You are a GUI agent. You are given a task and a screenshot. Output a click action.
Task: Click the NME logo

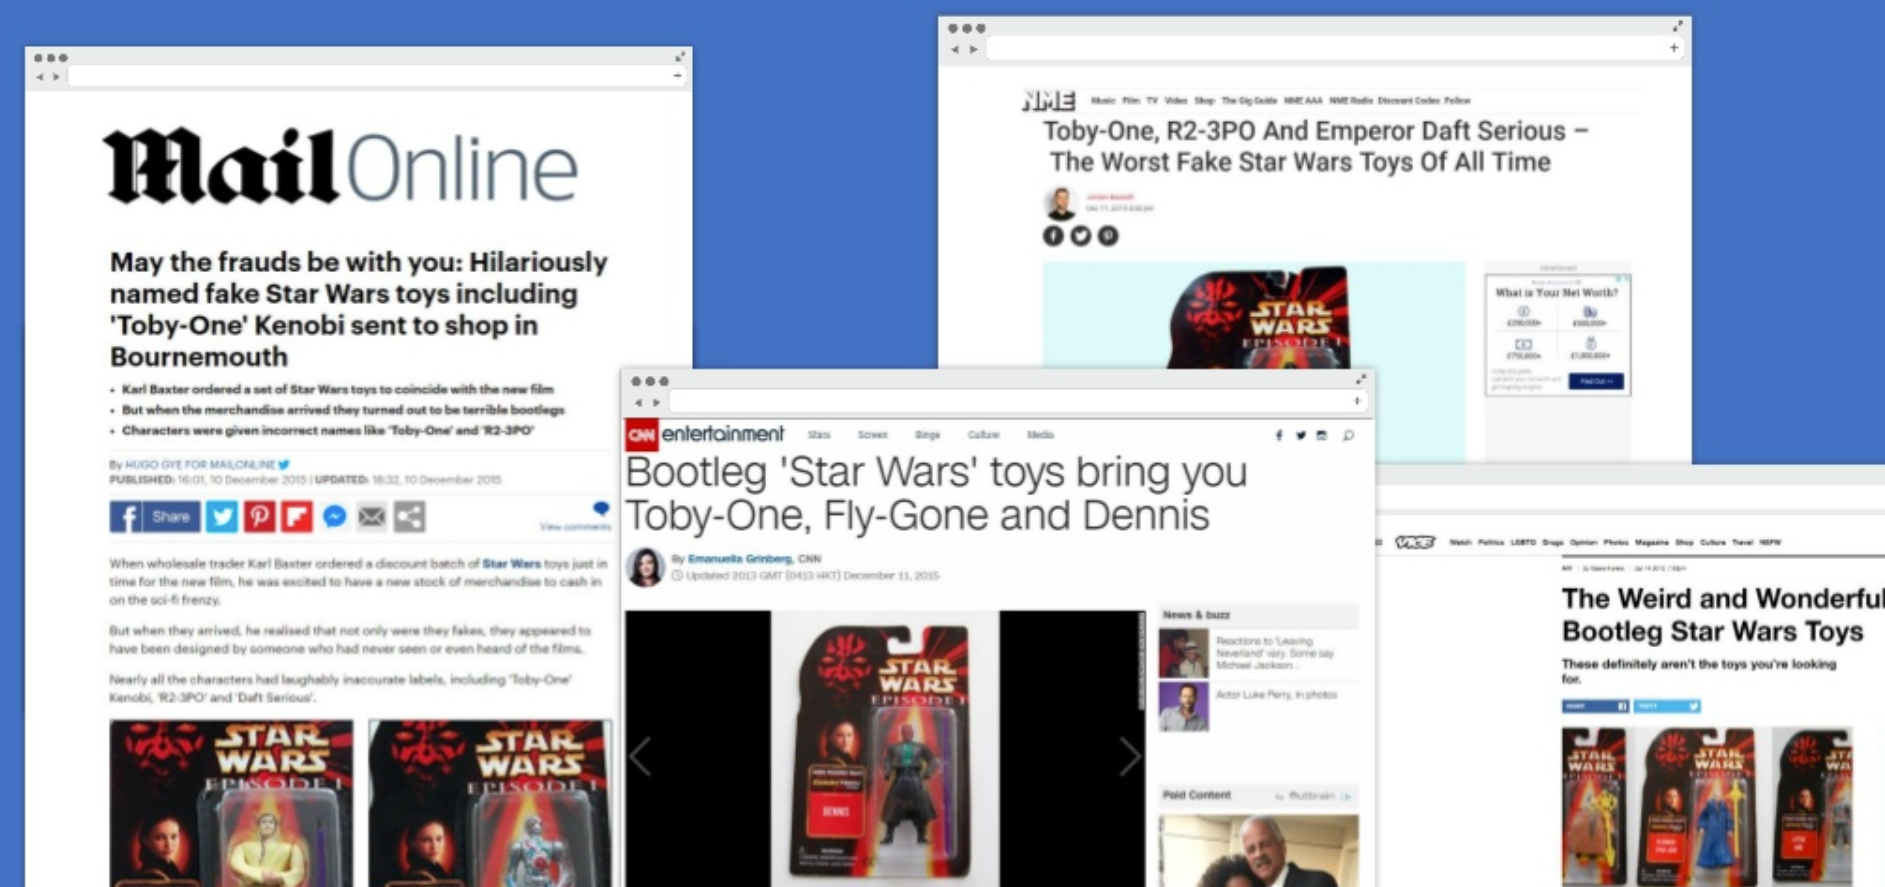(x=1048, y=100)
